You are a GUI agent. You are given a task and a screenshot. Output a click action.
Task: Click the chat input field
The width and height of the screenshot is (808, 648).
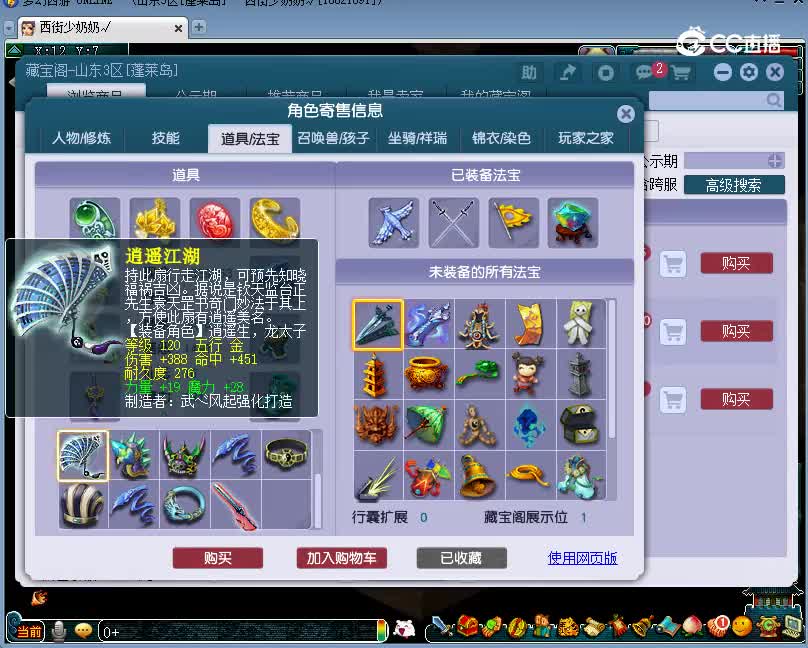pos(240,632)
